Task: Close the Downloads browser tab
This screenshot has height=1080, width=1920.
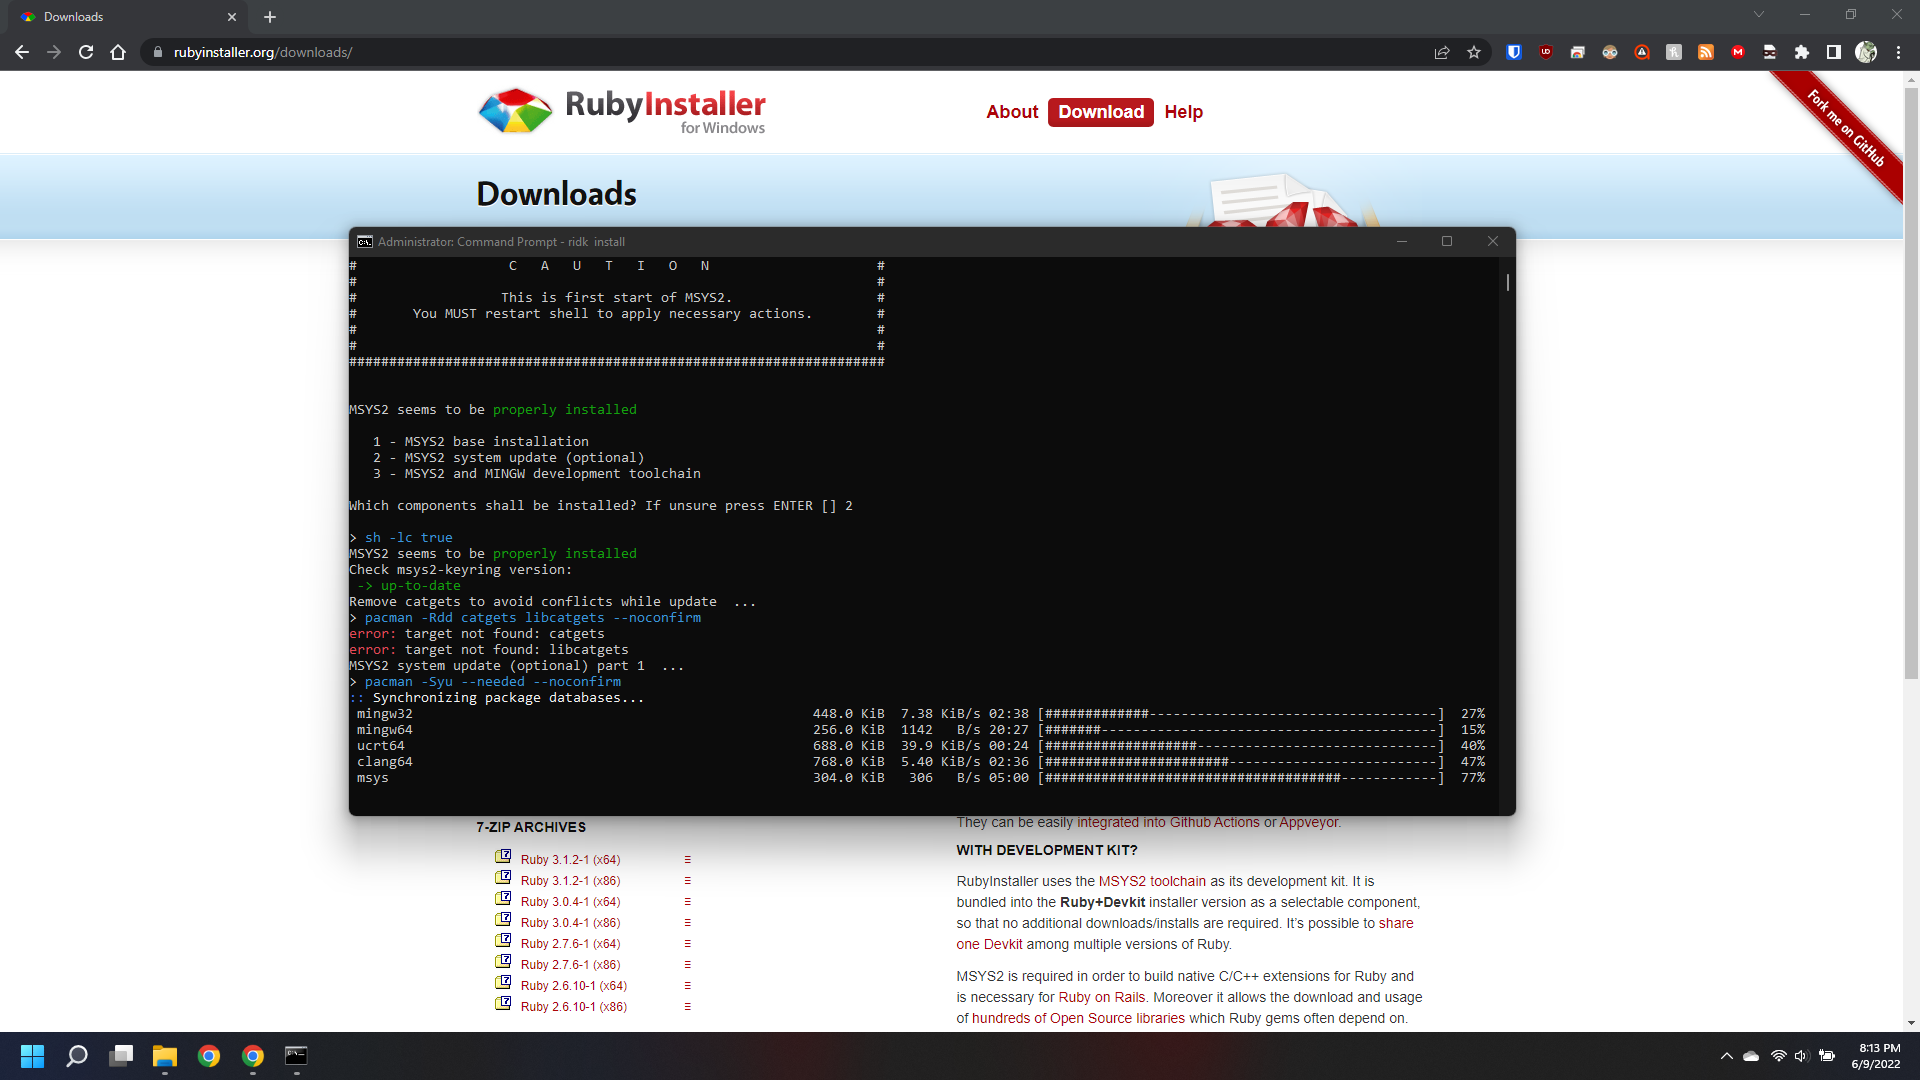Action: [232, 17]
